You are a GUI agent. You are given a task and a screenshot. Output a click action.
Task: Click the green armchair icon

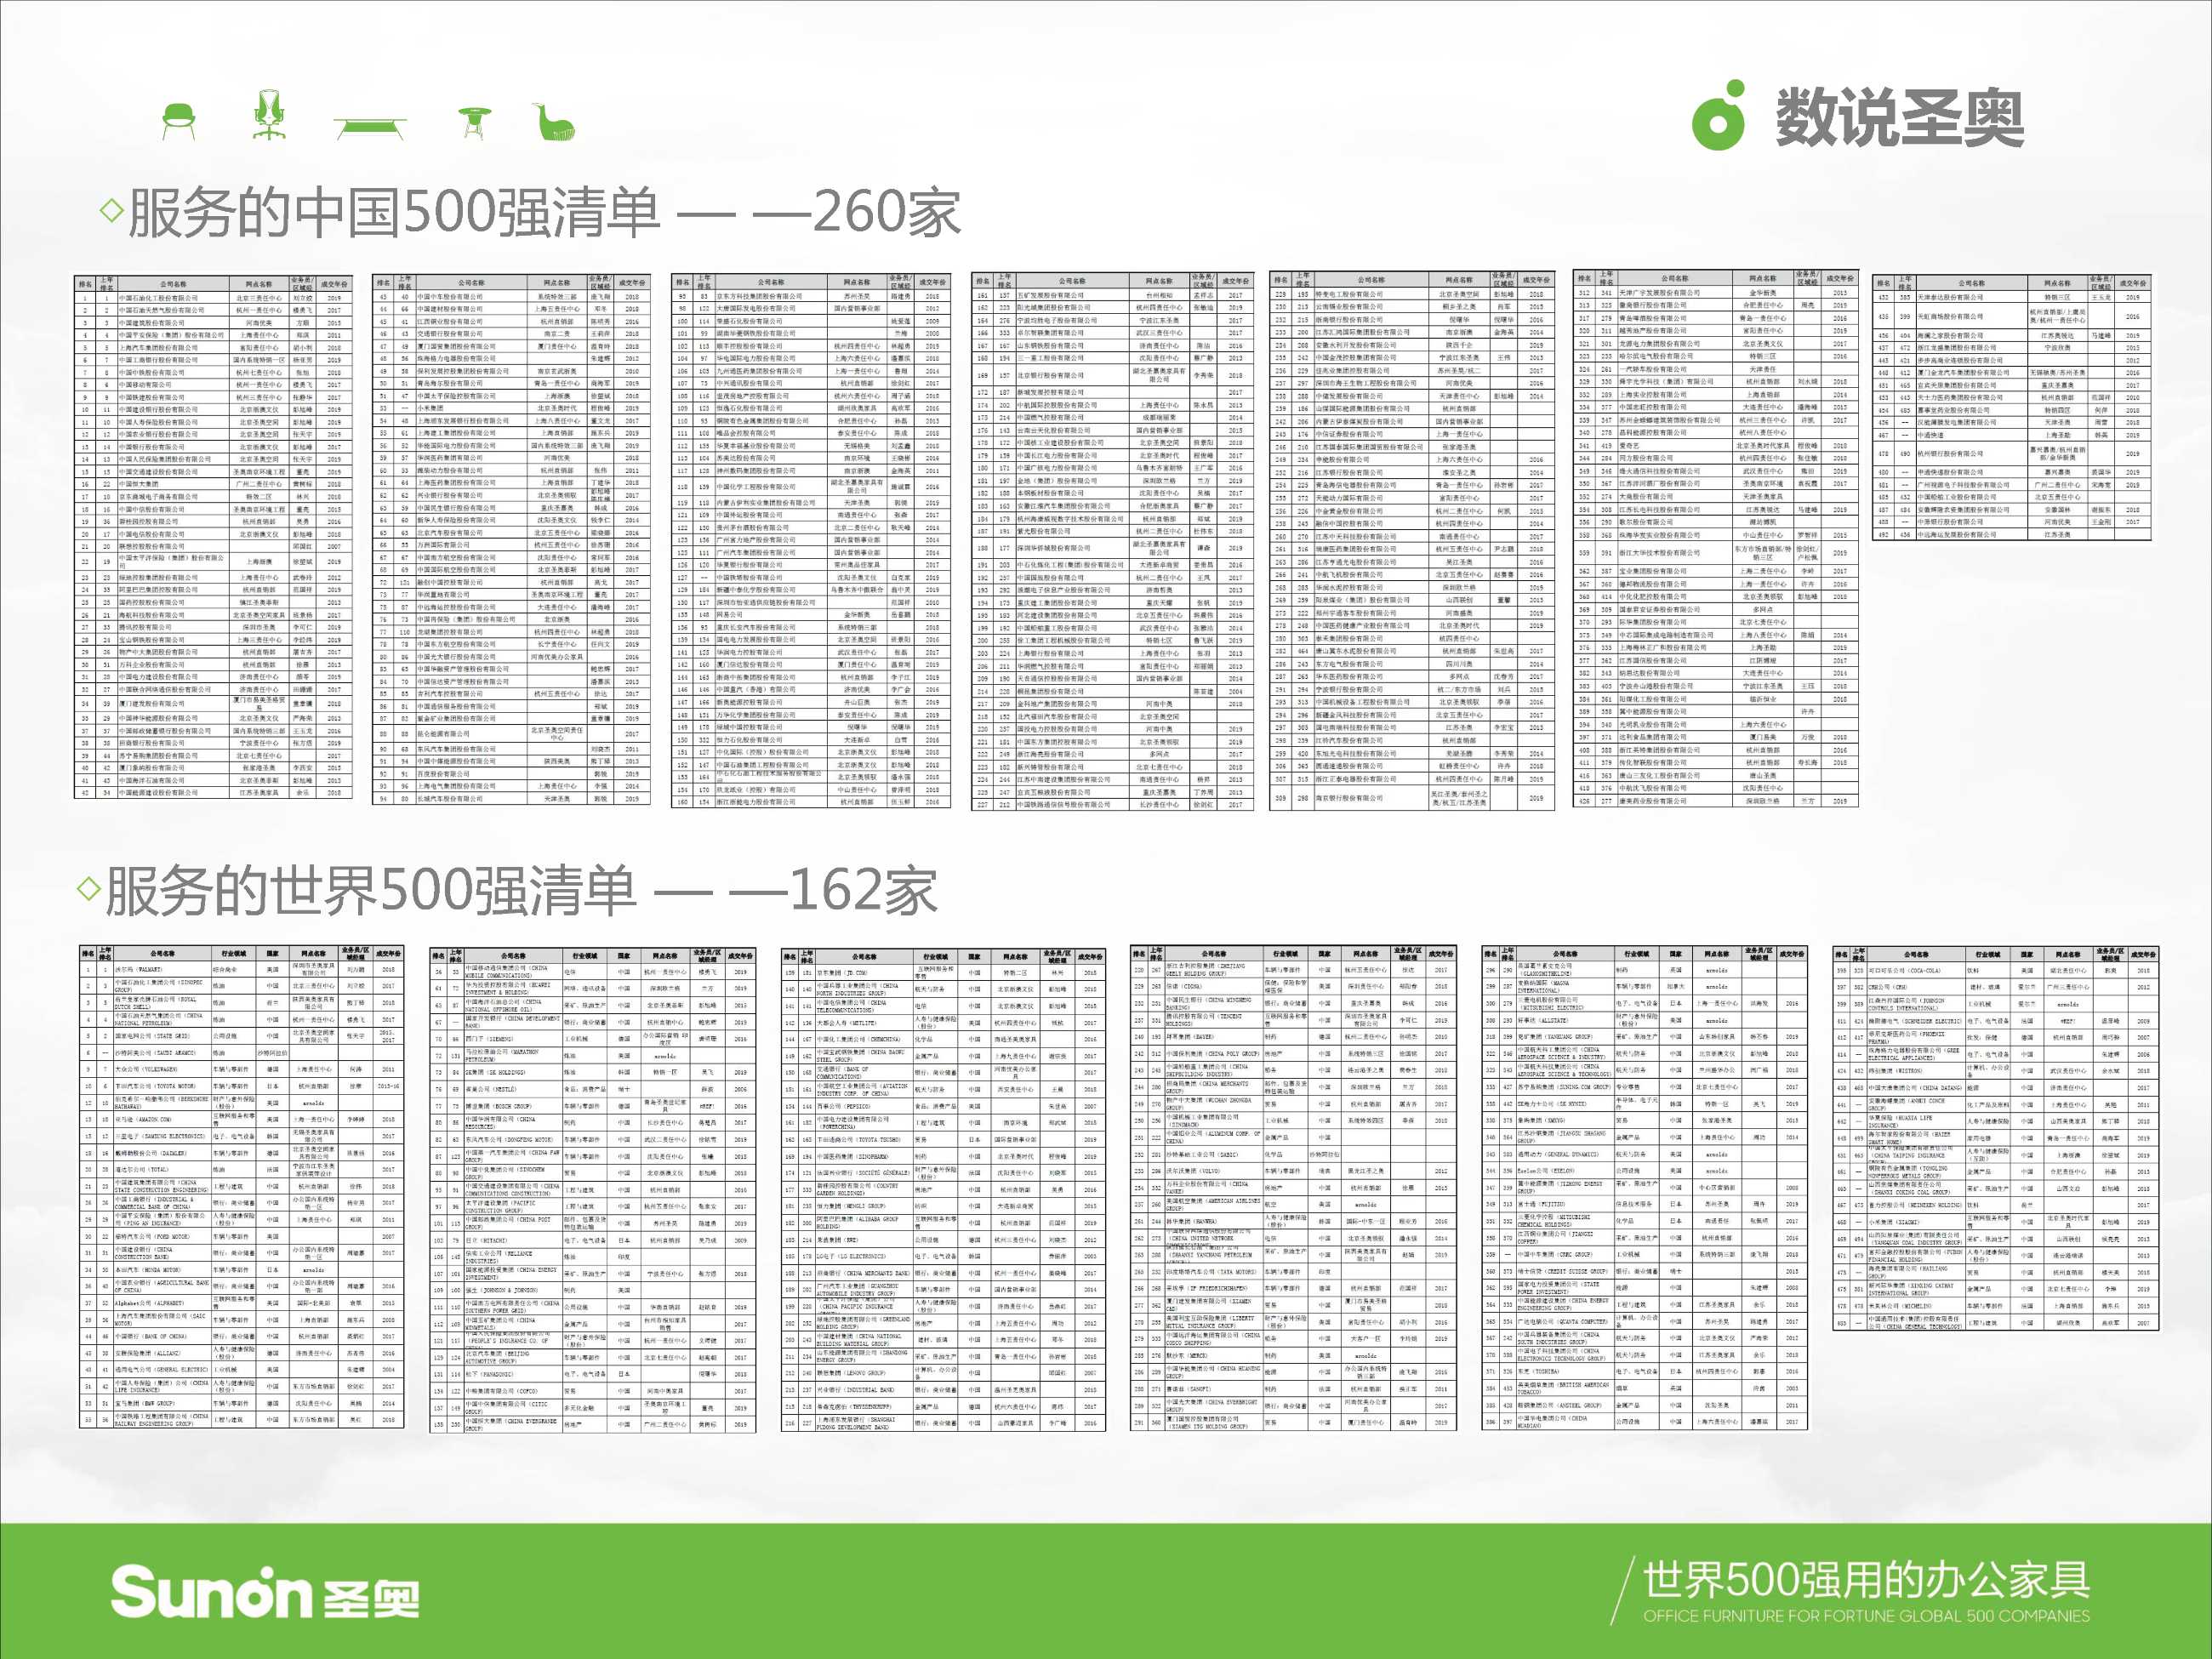[x=178, y=120]
